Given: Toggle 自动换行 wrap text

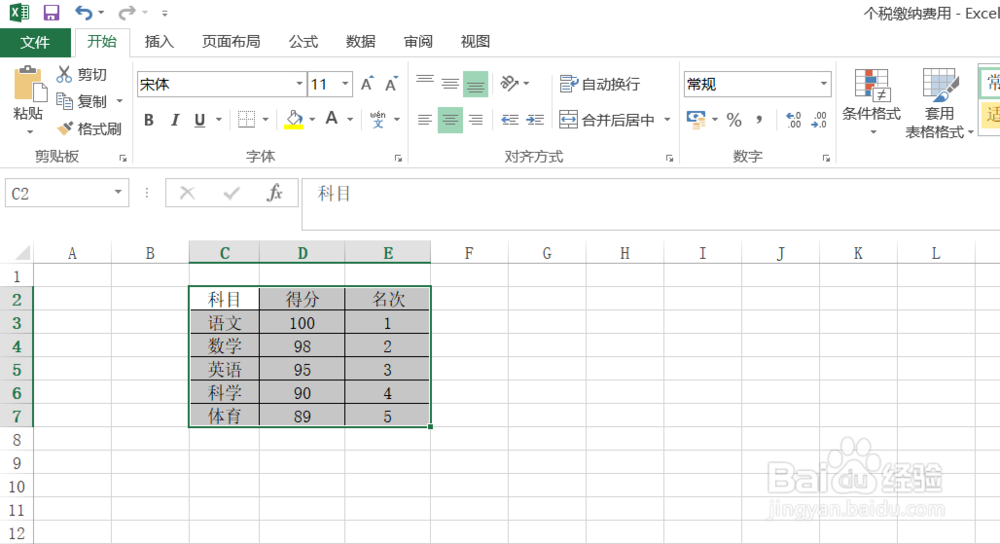Looking at the screenshot, I should 599,84.
